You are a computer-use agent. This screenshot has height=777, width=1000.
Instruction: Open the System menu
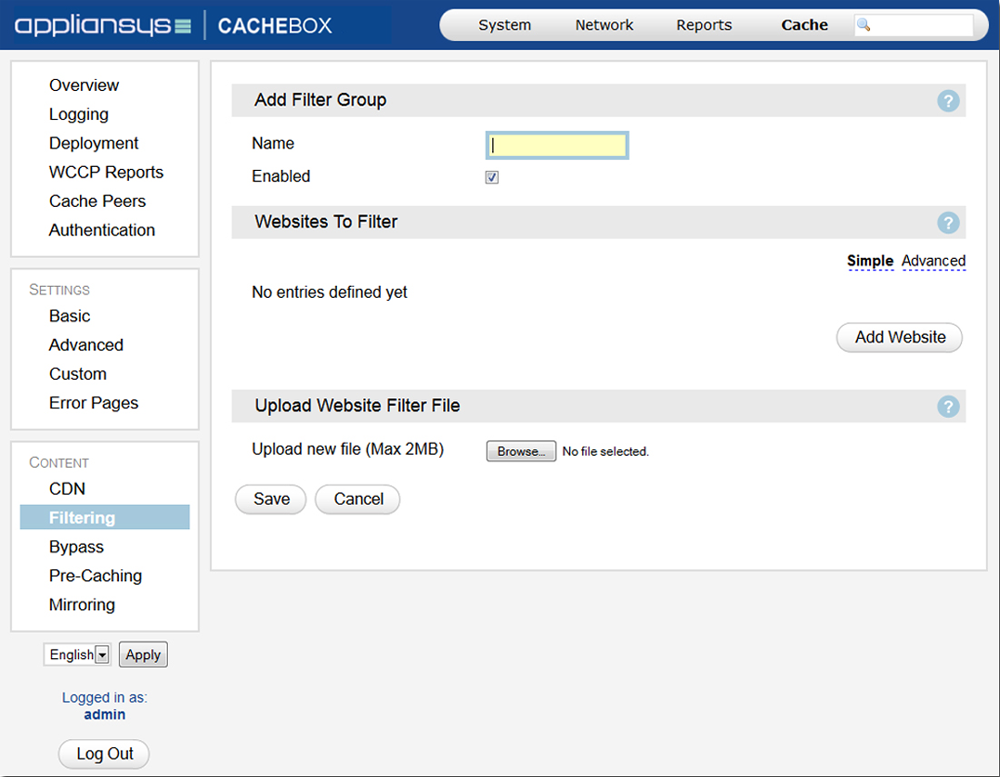(504, 25)
